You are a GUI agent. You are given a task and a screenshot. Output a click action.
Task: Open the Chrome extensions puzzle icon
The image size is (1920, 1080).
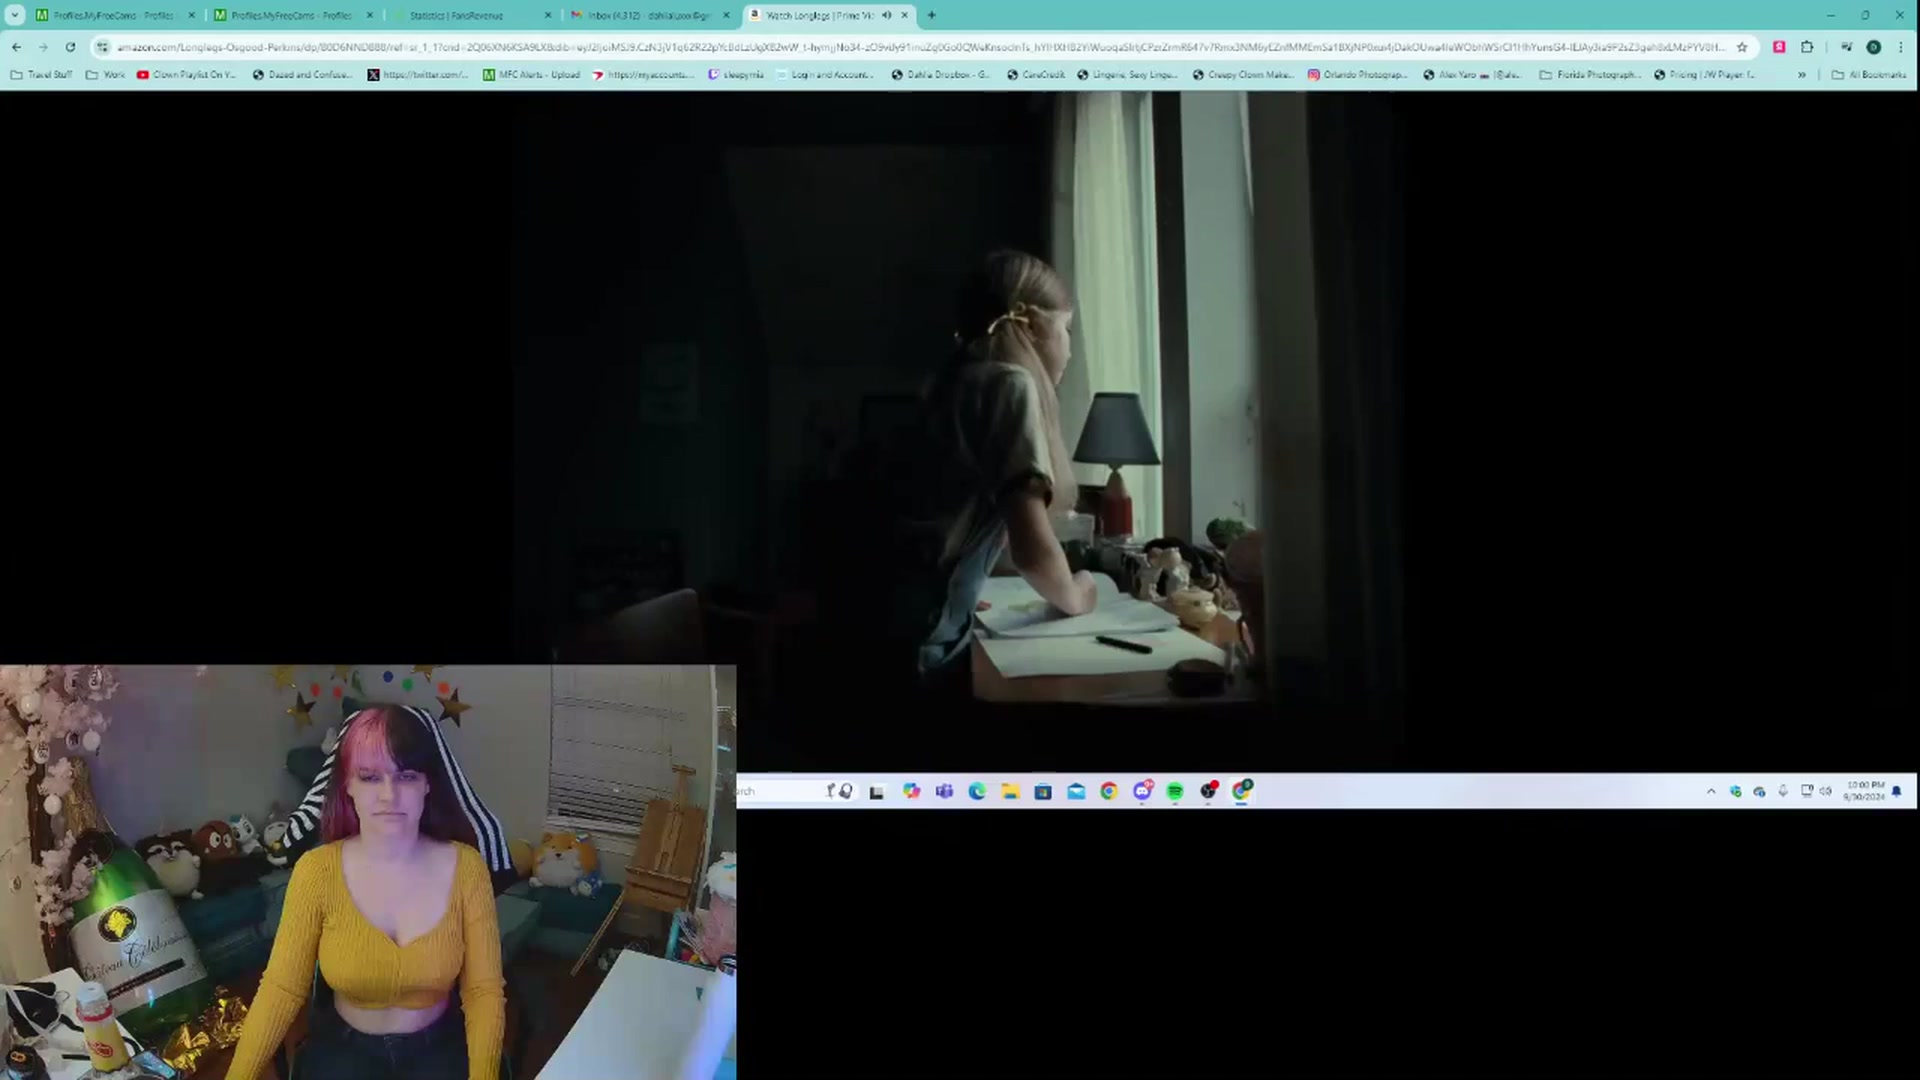pyautogui.click(x=1807, y=47)
